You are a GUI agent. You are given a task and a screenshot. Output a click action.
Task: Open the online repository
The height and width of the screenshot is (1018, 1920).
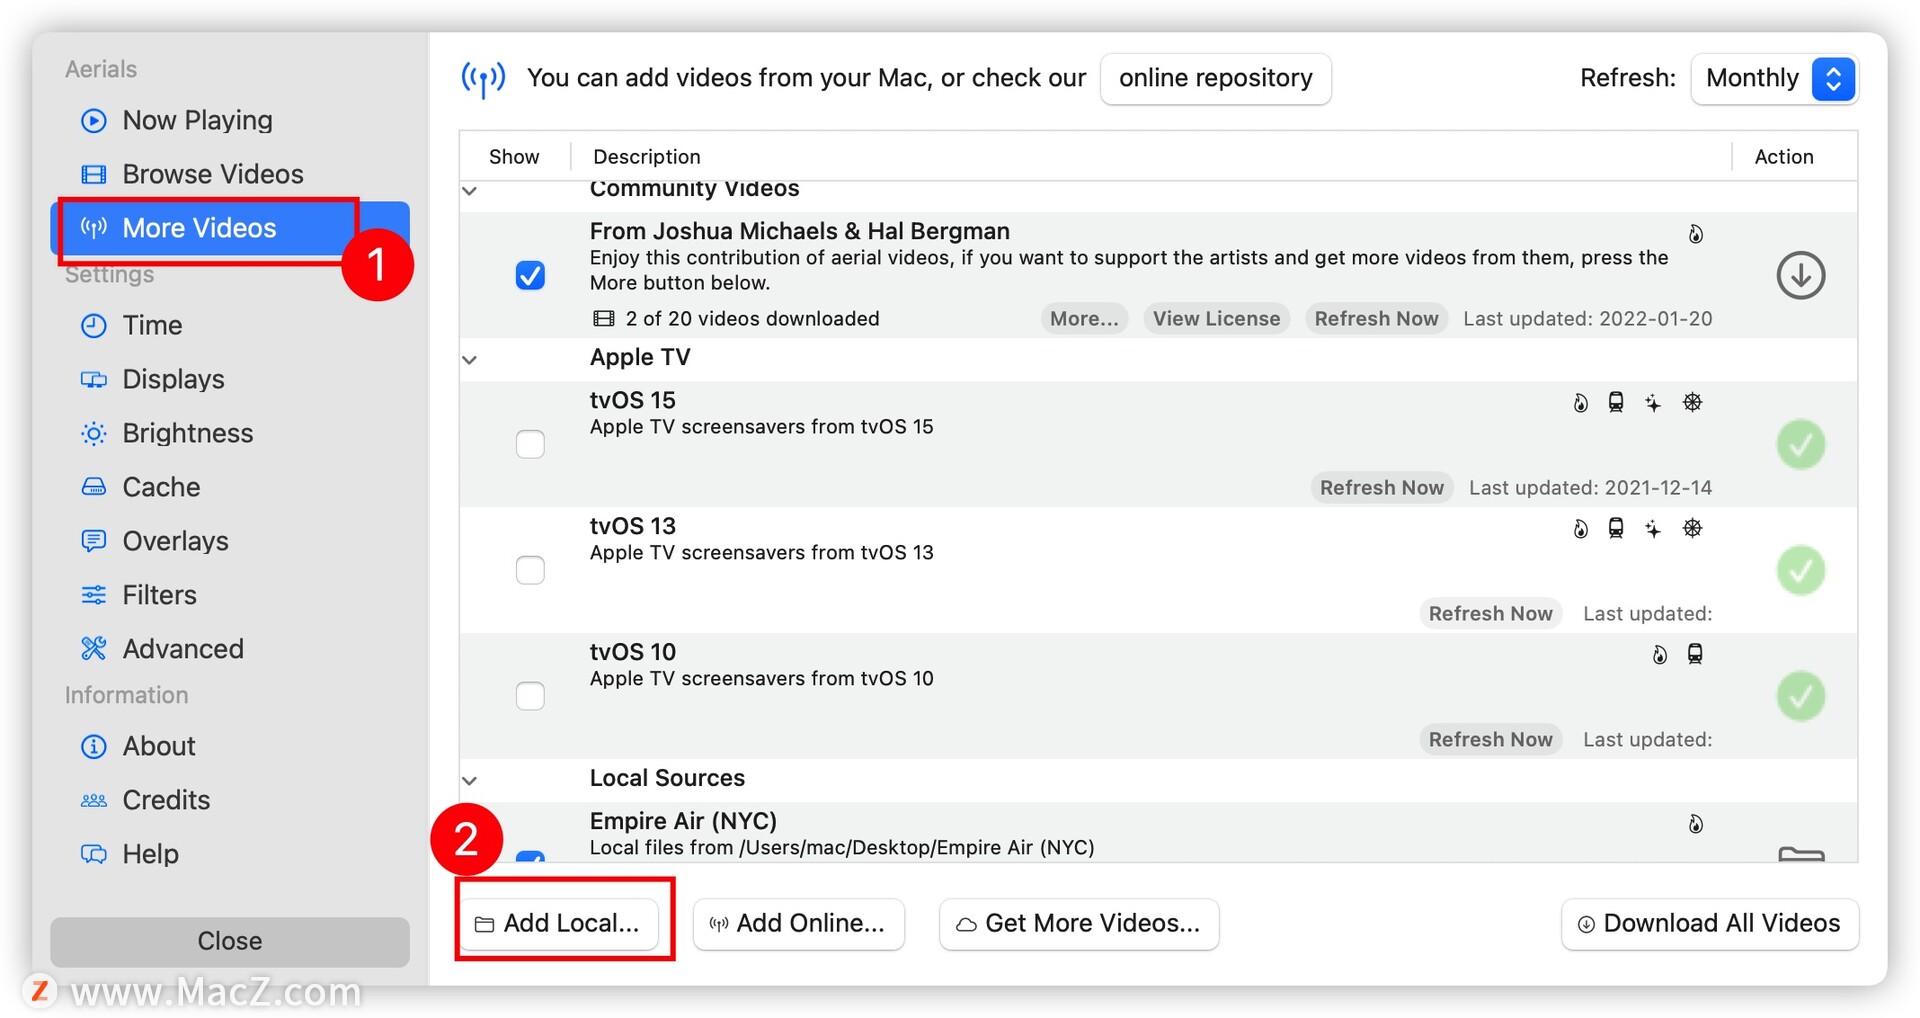pos(1215,78)
